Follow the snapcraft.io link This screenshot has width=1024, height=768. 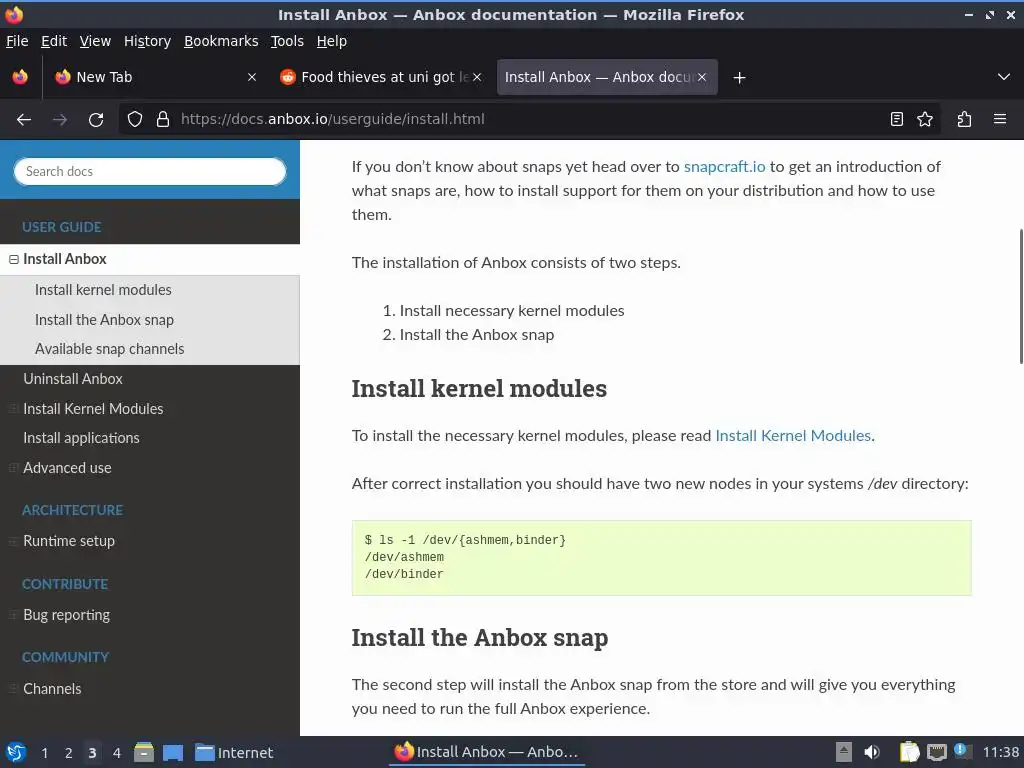click(x=724, y=167)
